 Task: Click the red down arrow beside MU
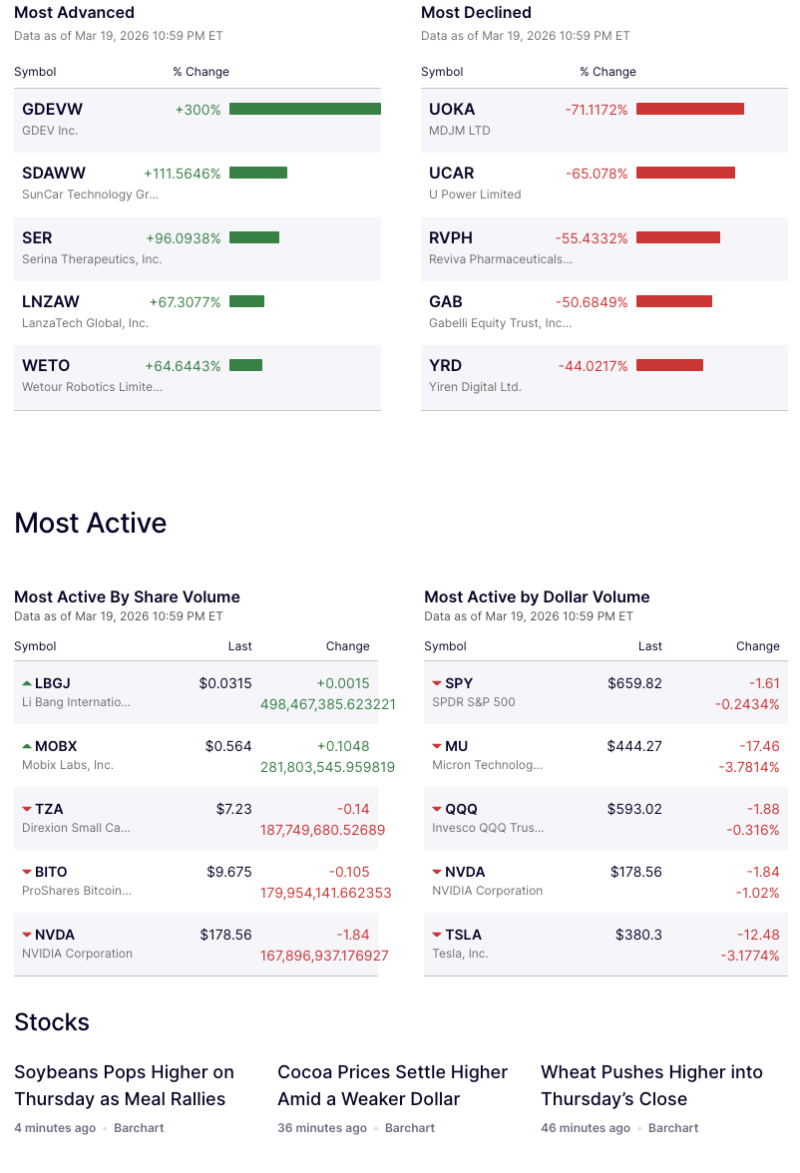tap(437, 747)
